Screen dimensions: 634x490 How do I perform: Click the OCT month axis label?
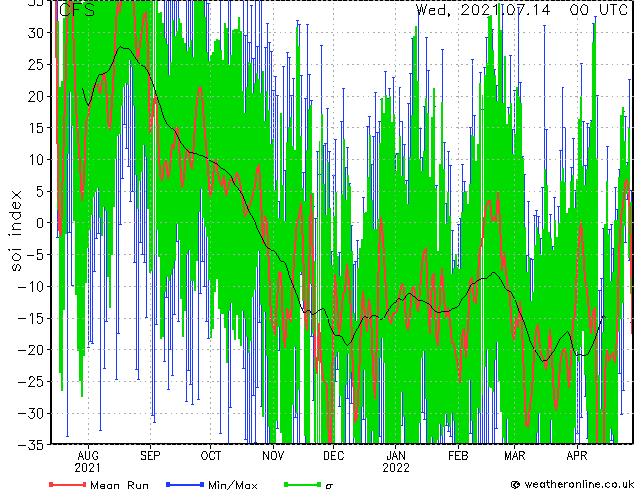[211, 456]
